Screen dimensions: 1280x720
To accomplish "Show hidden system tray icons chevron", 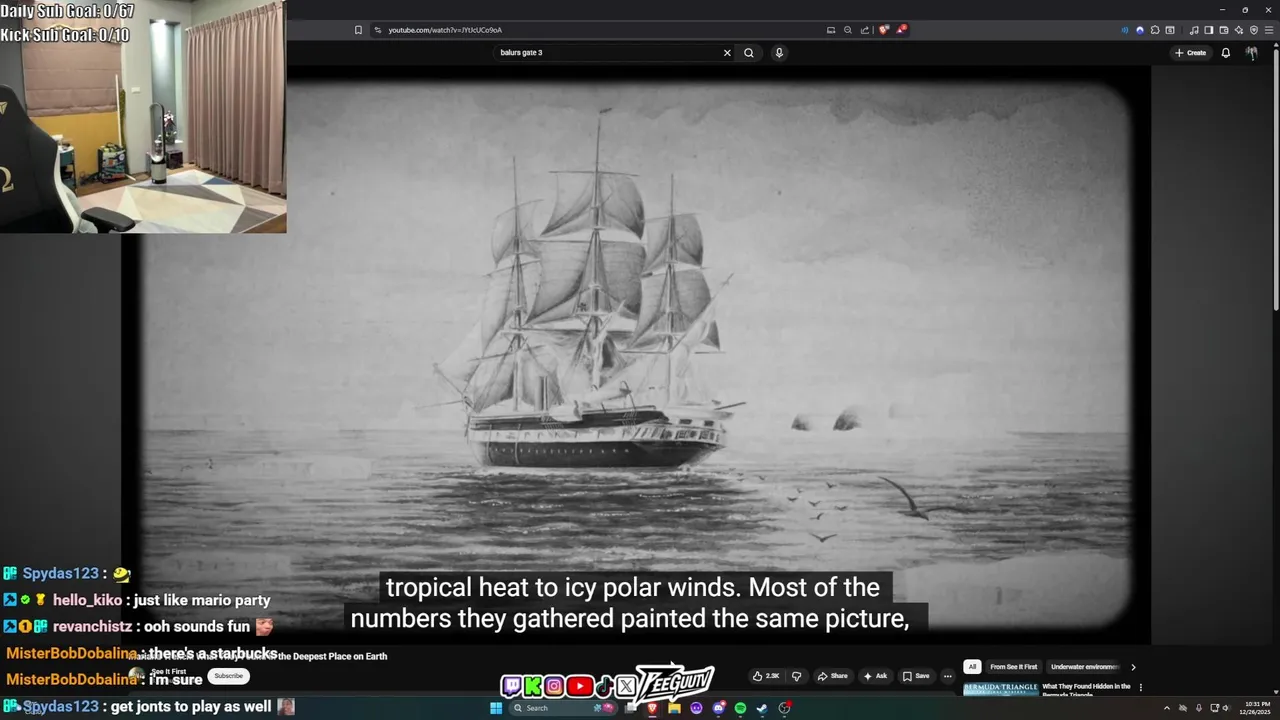I will (x=1166, y=708).
